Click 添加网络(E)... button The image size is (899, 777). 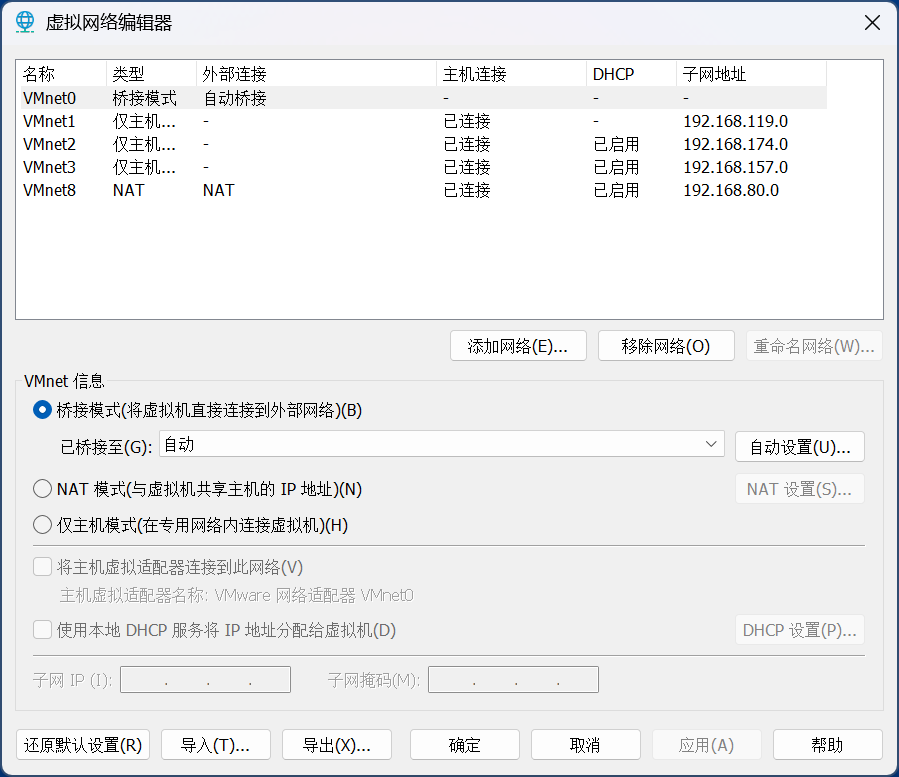click(518, 346)
